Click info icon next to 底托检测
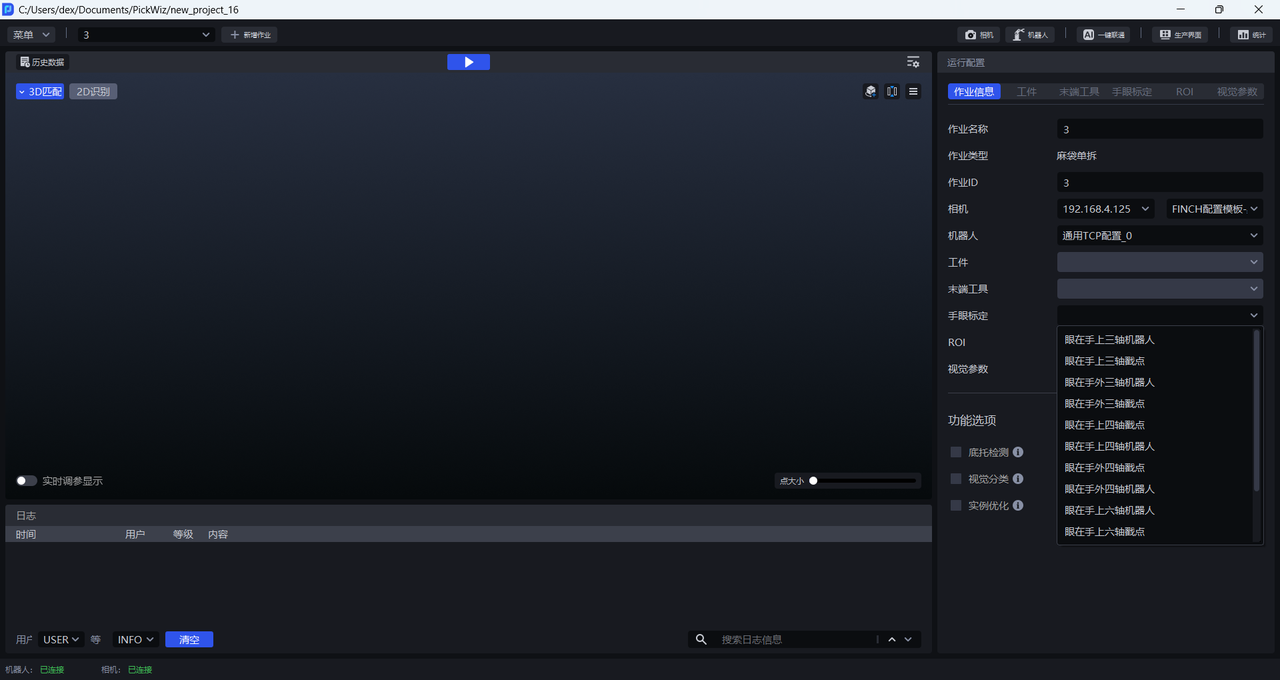1280x680 pixels. pyautogui.click(x=1018, y=452)
